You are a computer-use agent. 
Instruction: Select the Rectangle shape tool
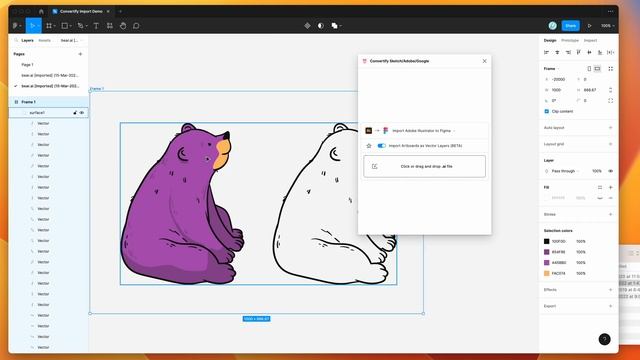(x=64, y=26)
